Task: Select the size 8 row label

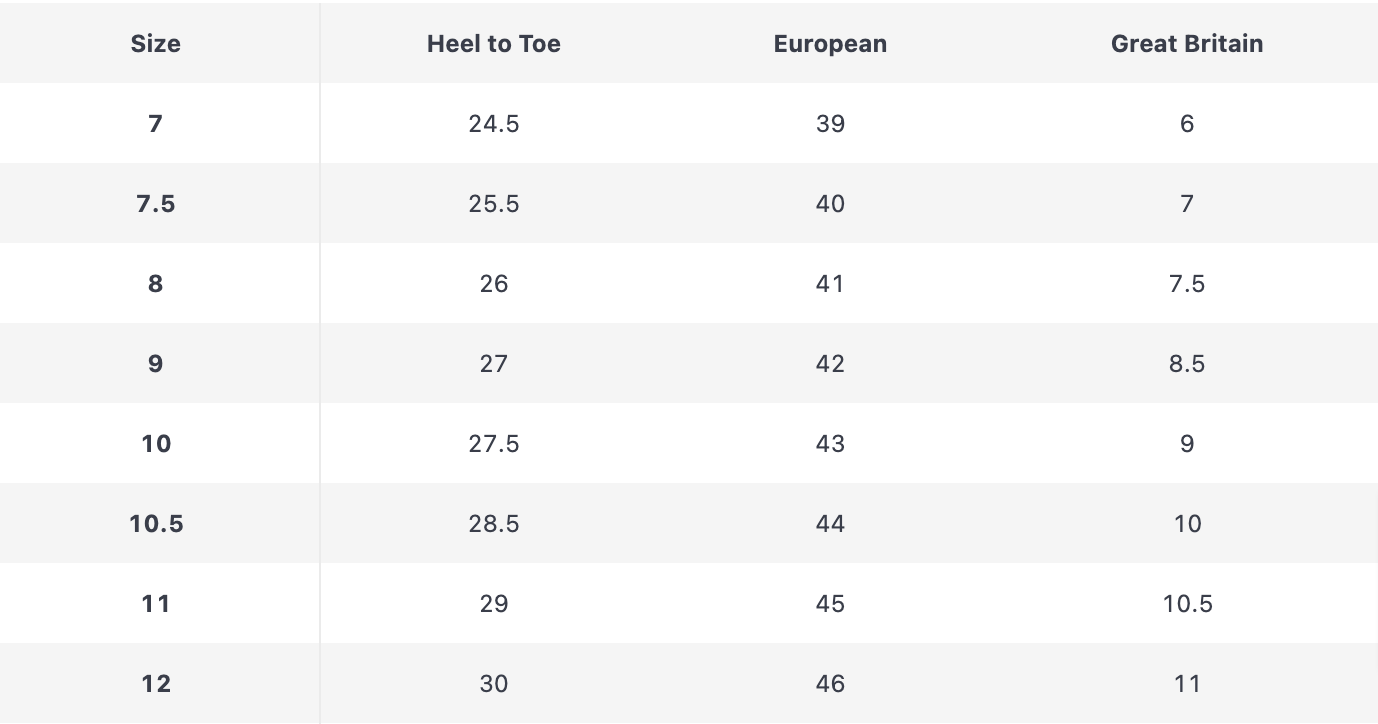Action: click(155, 284)
